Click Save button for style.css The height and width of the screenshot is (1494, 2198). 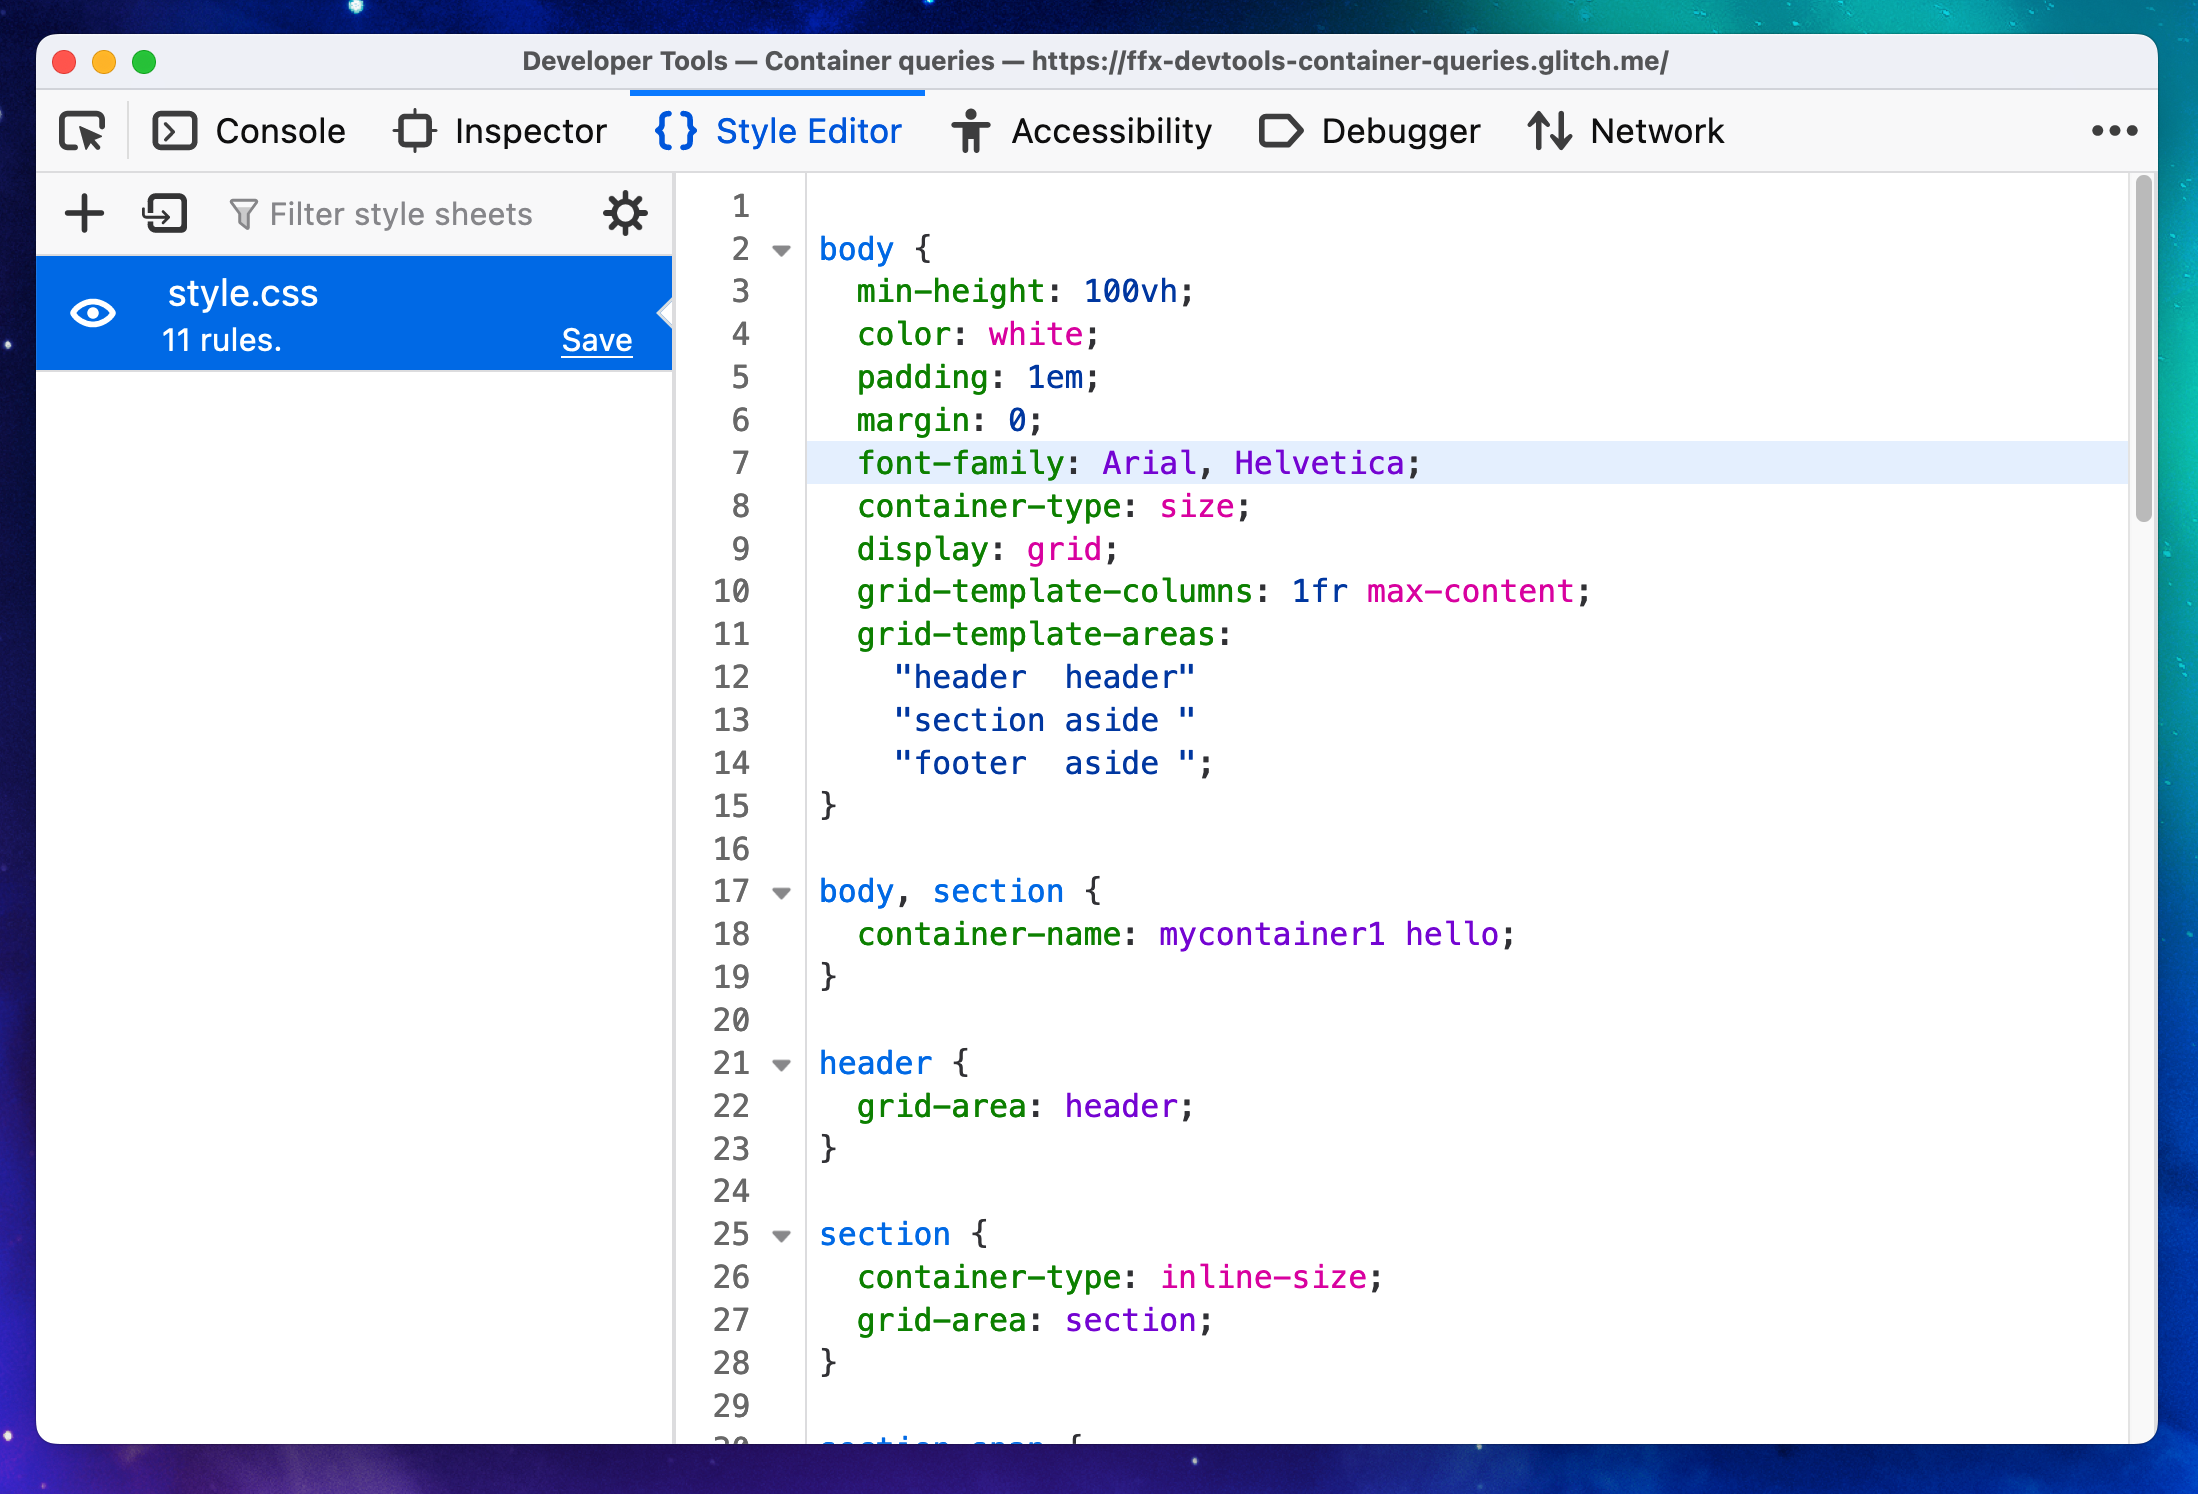(x=595, y=340)
